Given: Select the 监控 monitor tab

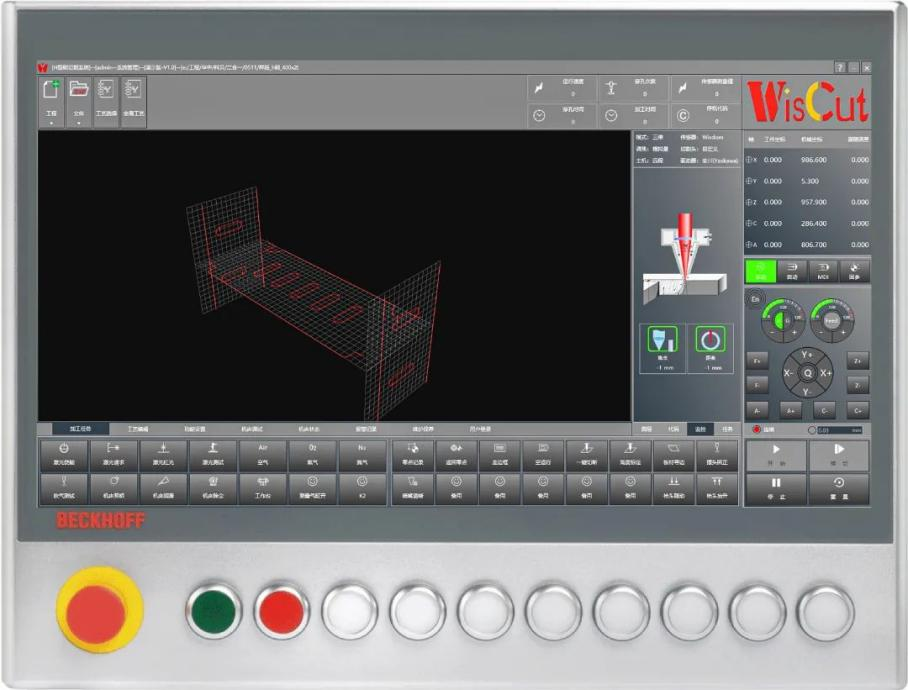Looking at the screenshot, I should 700,429.
